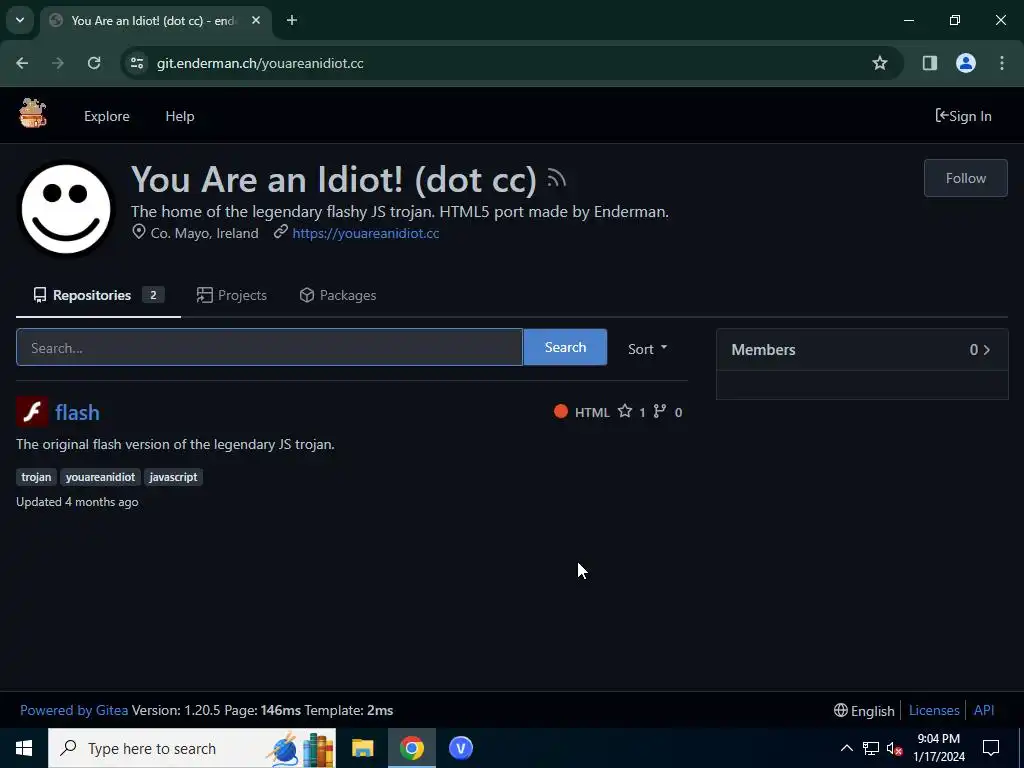Open the RSS feed icon beside organization title
Image resolution: width=1024 pixels, height=768 pixels.
[x=556, y=178]
